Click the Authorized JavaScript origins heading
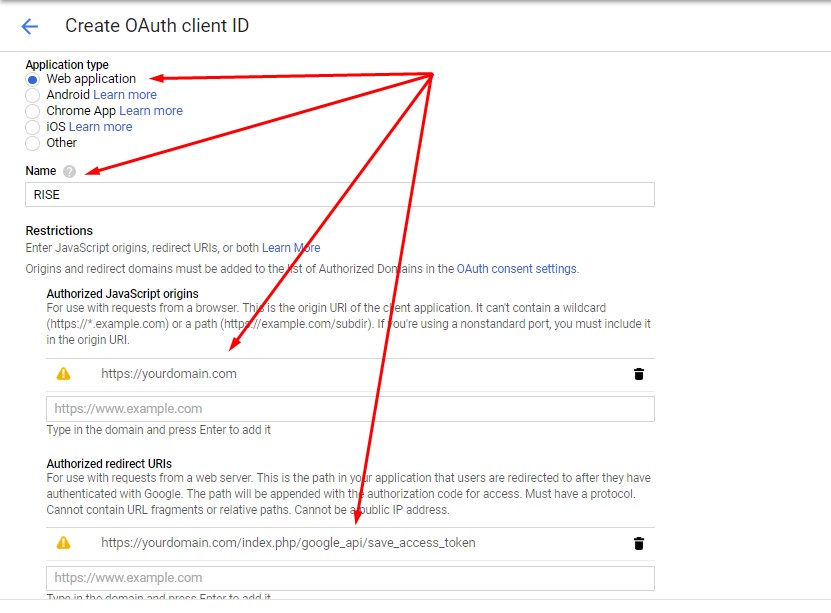This screenshot has height=613, width=831. click(122, 294)
